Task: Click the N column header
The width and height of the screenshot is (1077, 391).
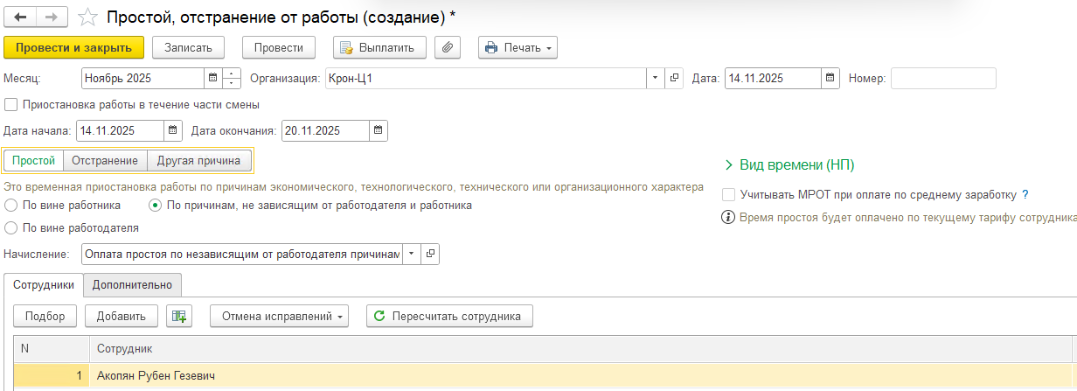Action: pyautogui.click(x=52, y=349)
